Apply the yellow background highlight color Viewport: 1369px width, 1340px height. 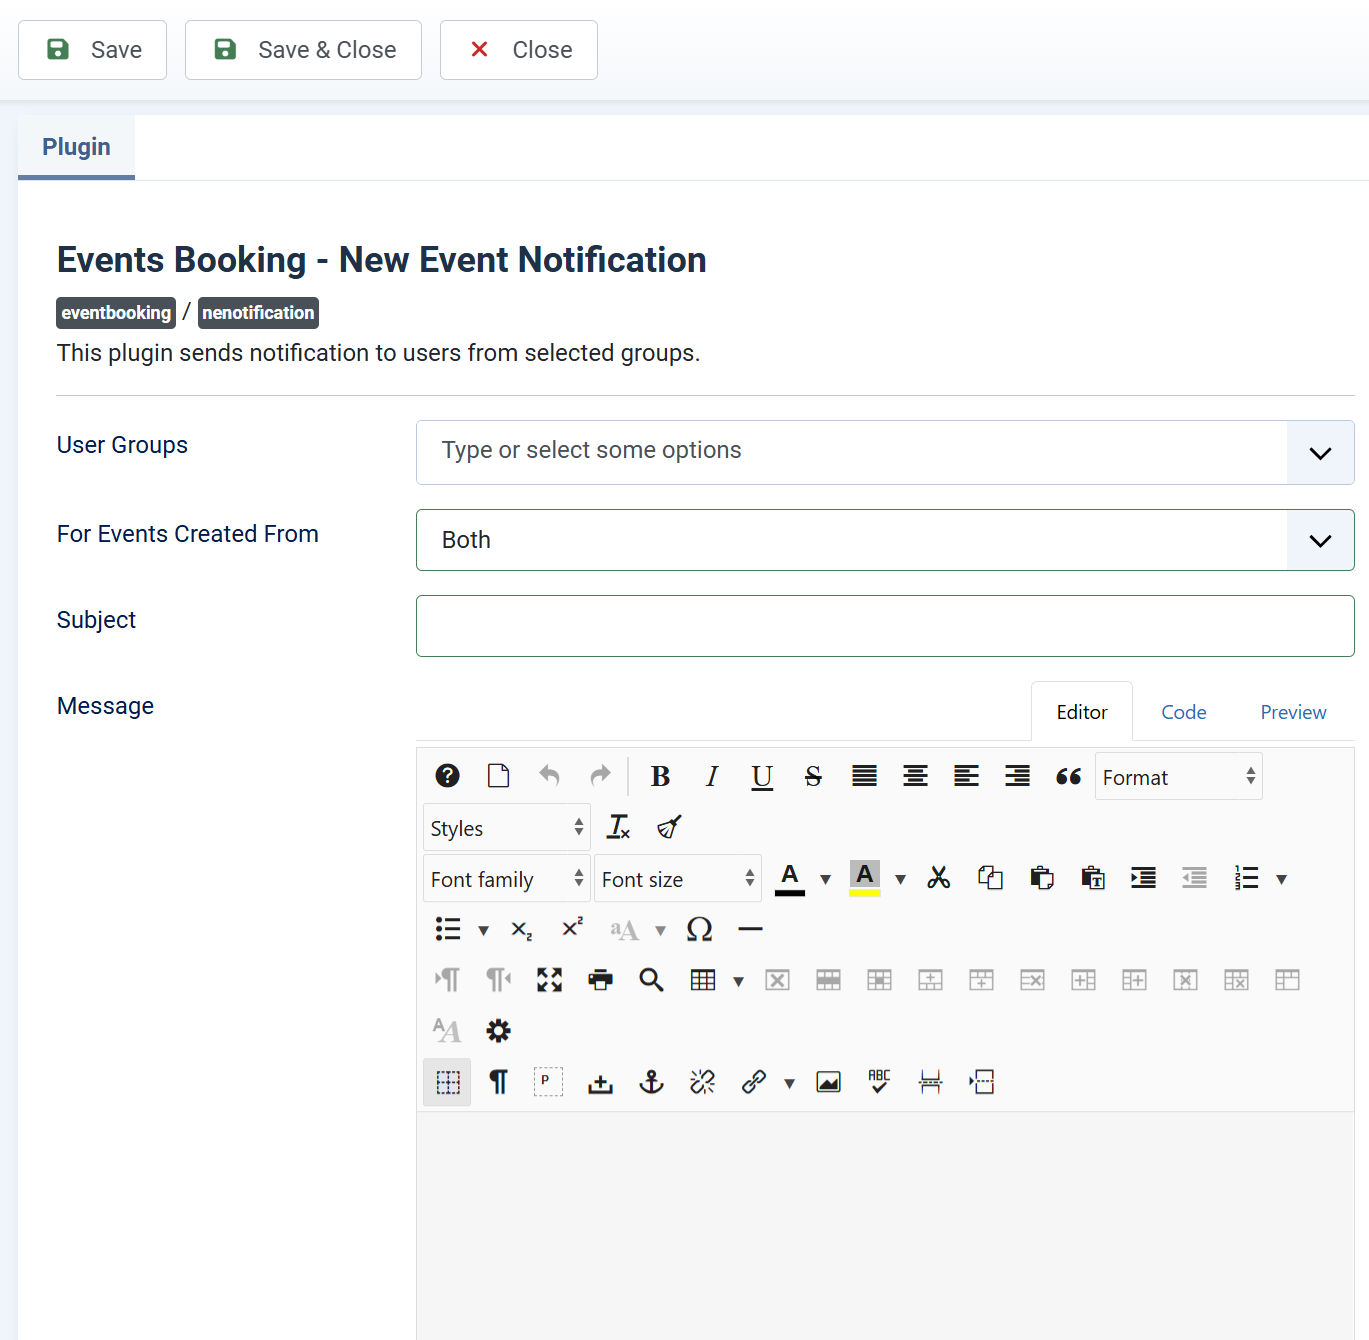click(x=865, y=878)
